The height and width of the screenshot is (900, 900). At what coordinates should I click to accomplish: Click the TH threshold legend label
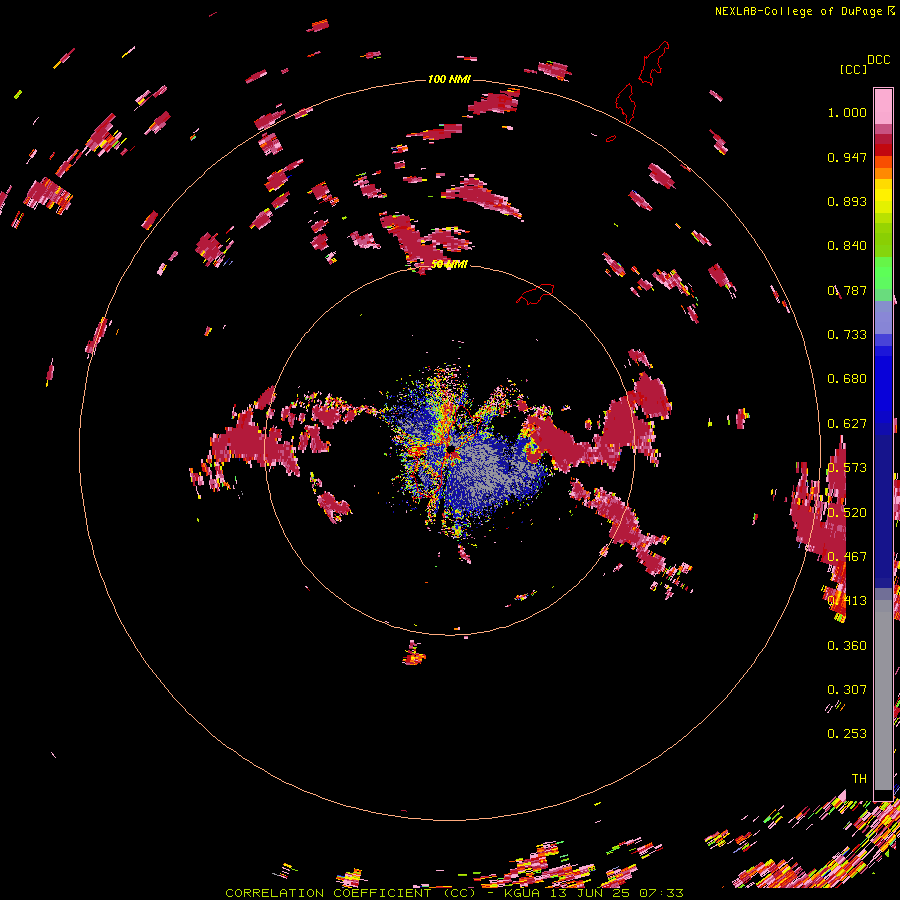click(x=859, y=779)
